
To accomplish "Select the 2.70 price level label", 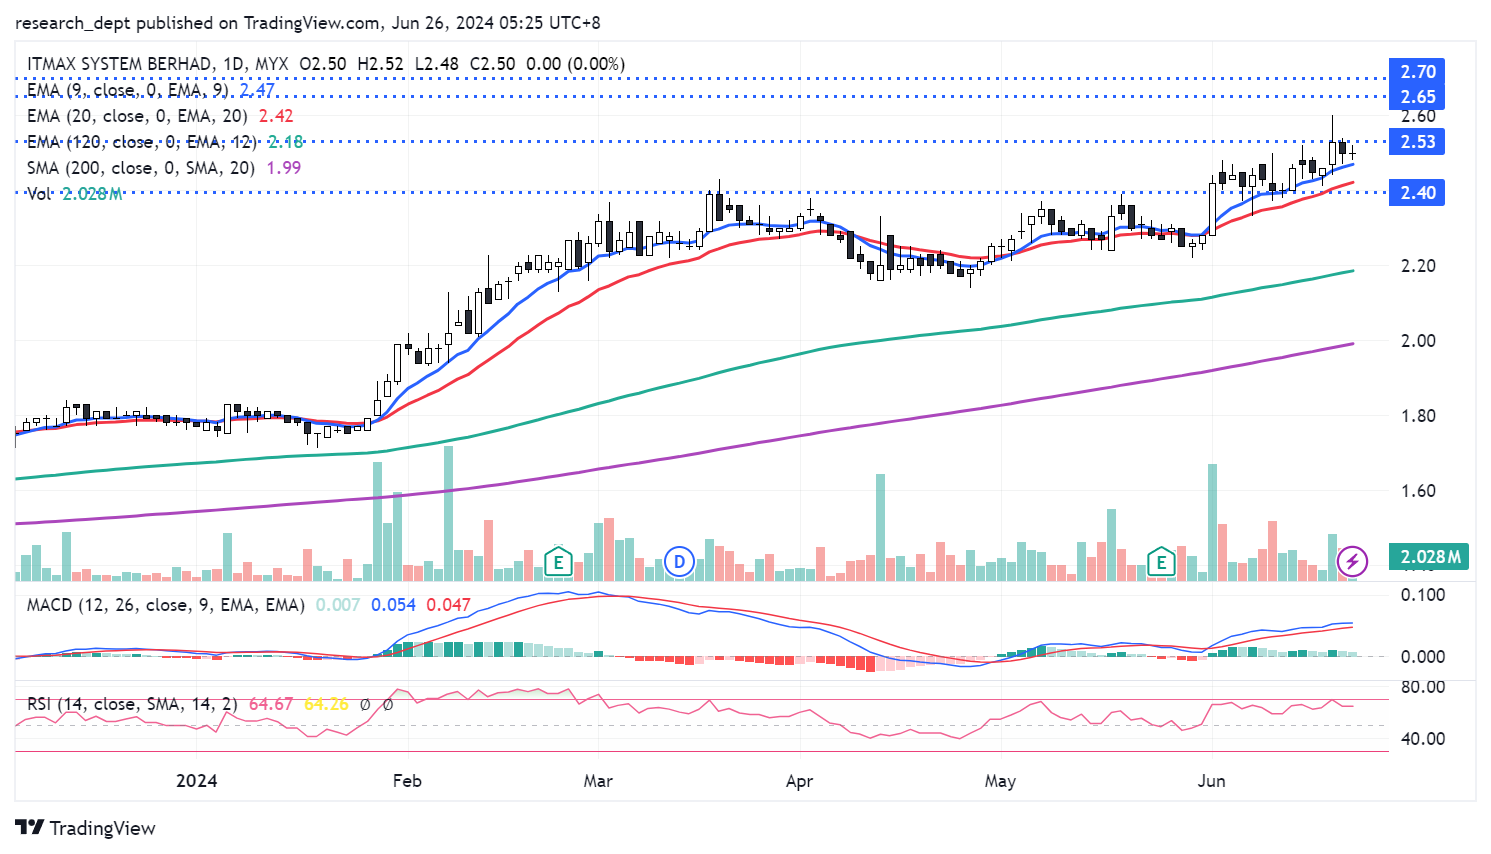I will pyautogui.click(x=1417, y=72).
